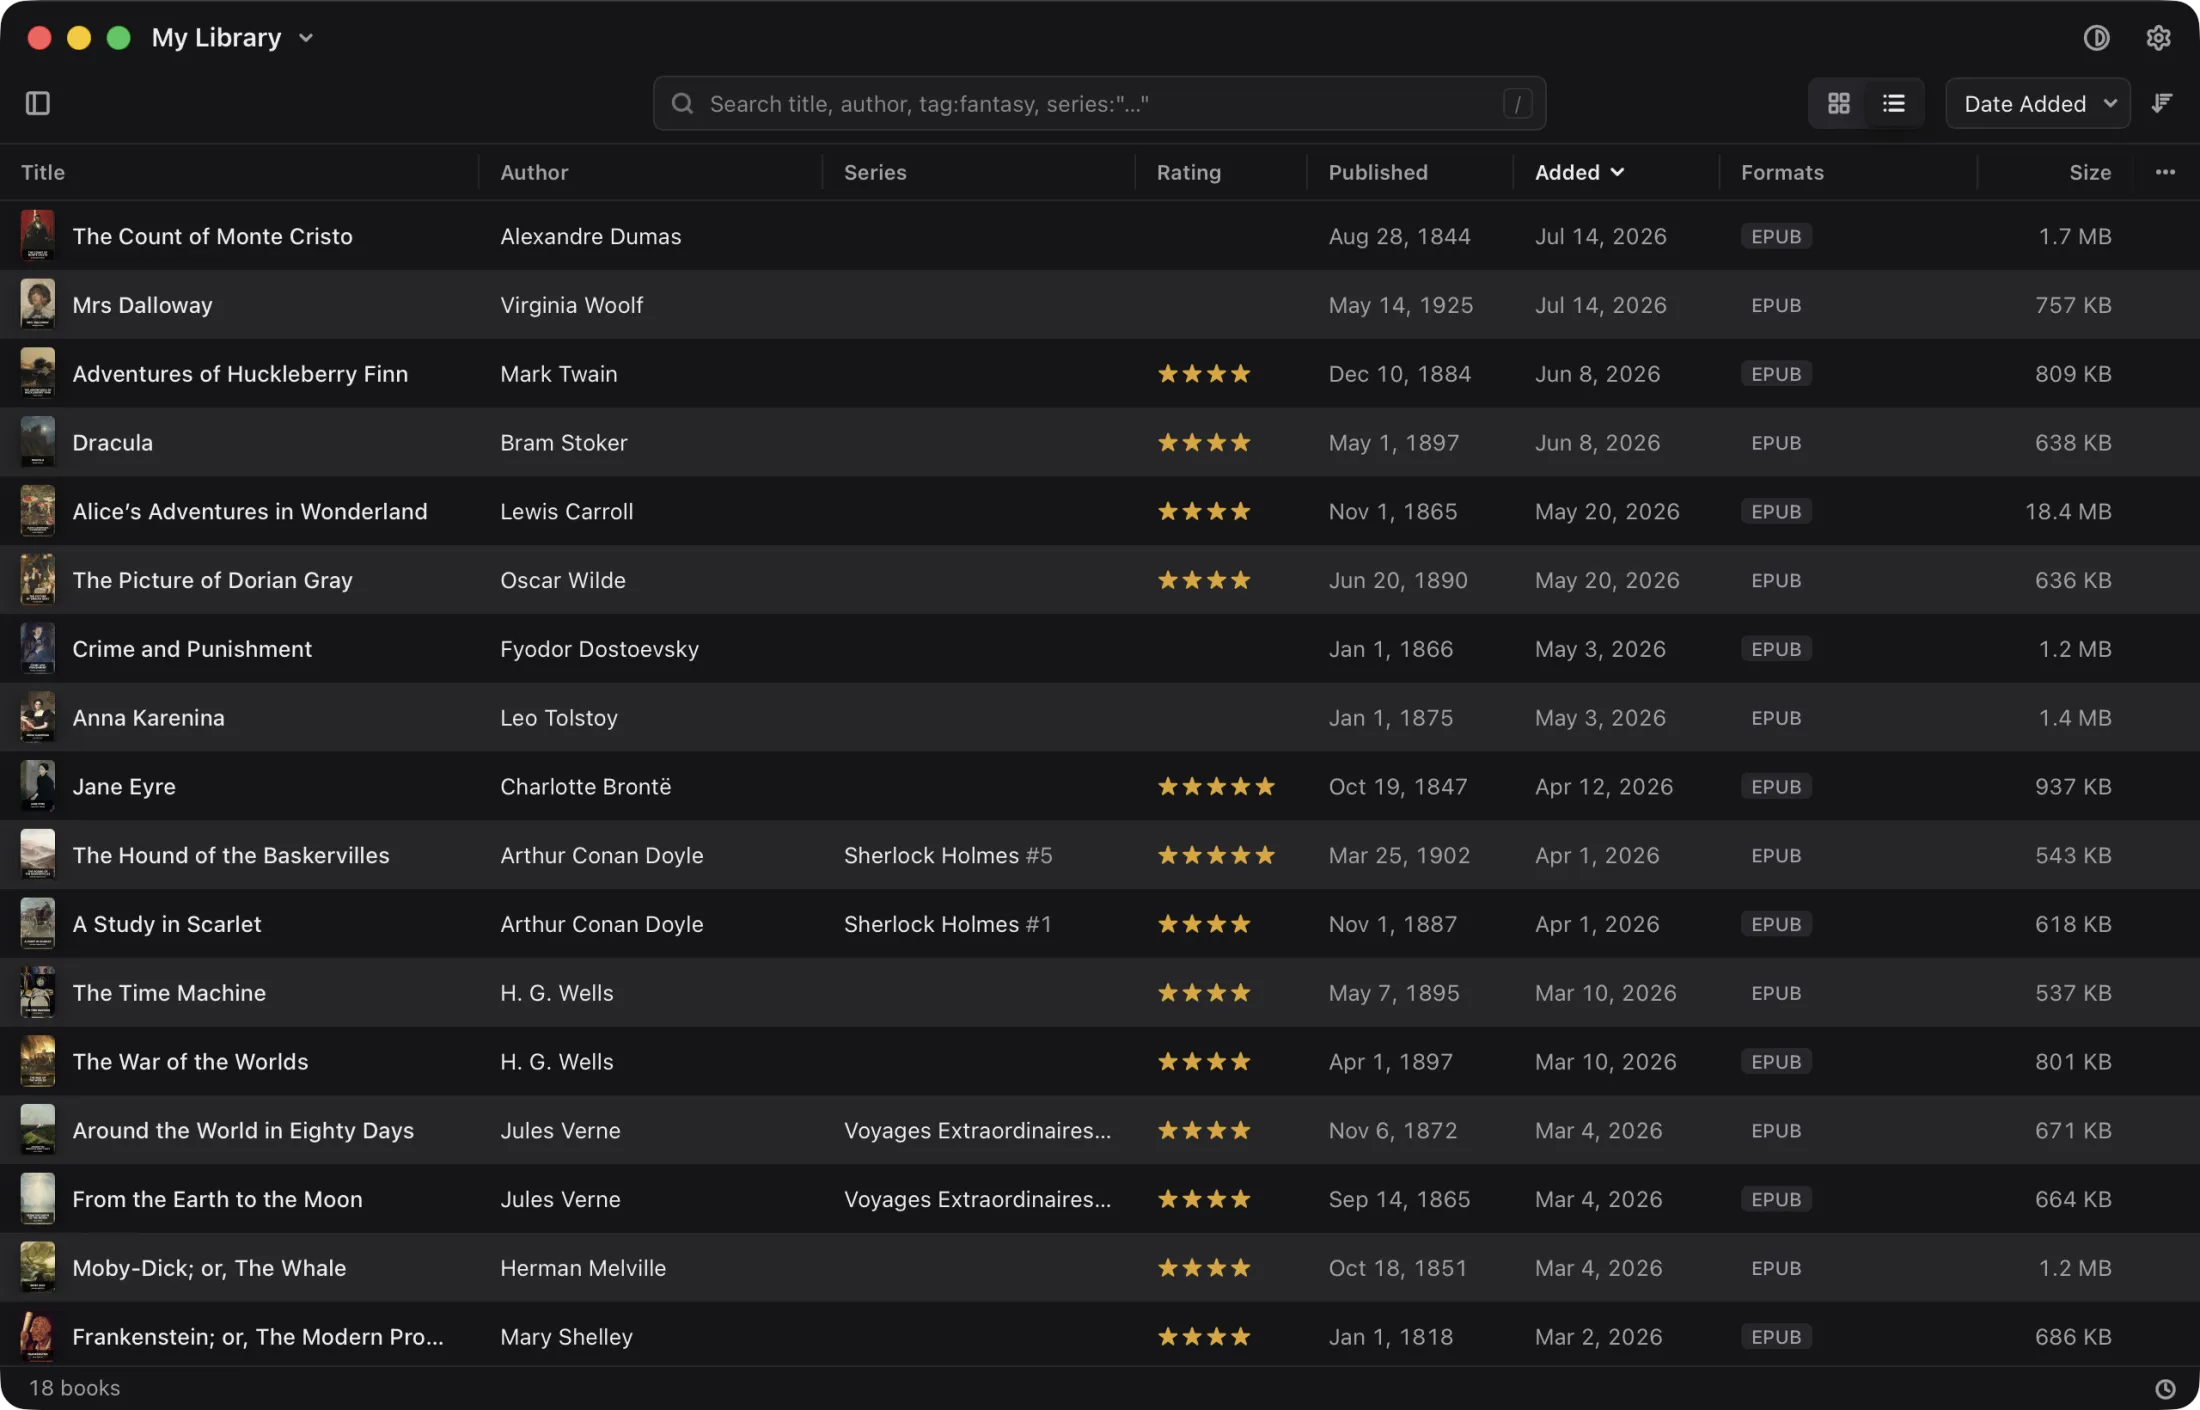
Task: Select The War of the Worlds title
Action: [x=190, y=1061]
